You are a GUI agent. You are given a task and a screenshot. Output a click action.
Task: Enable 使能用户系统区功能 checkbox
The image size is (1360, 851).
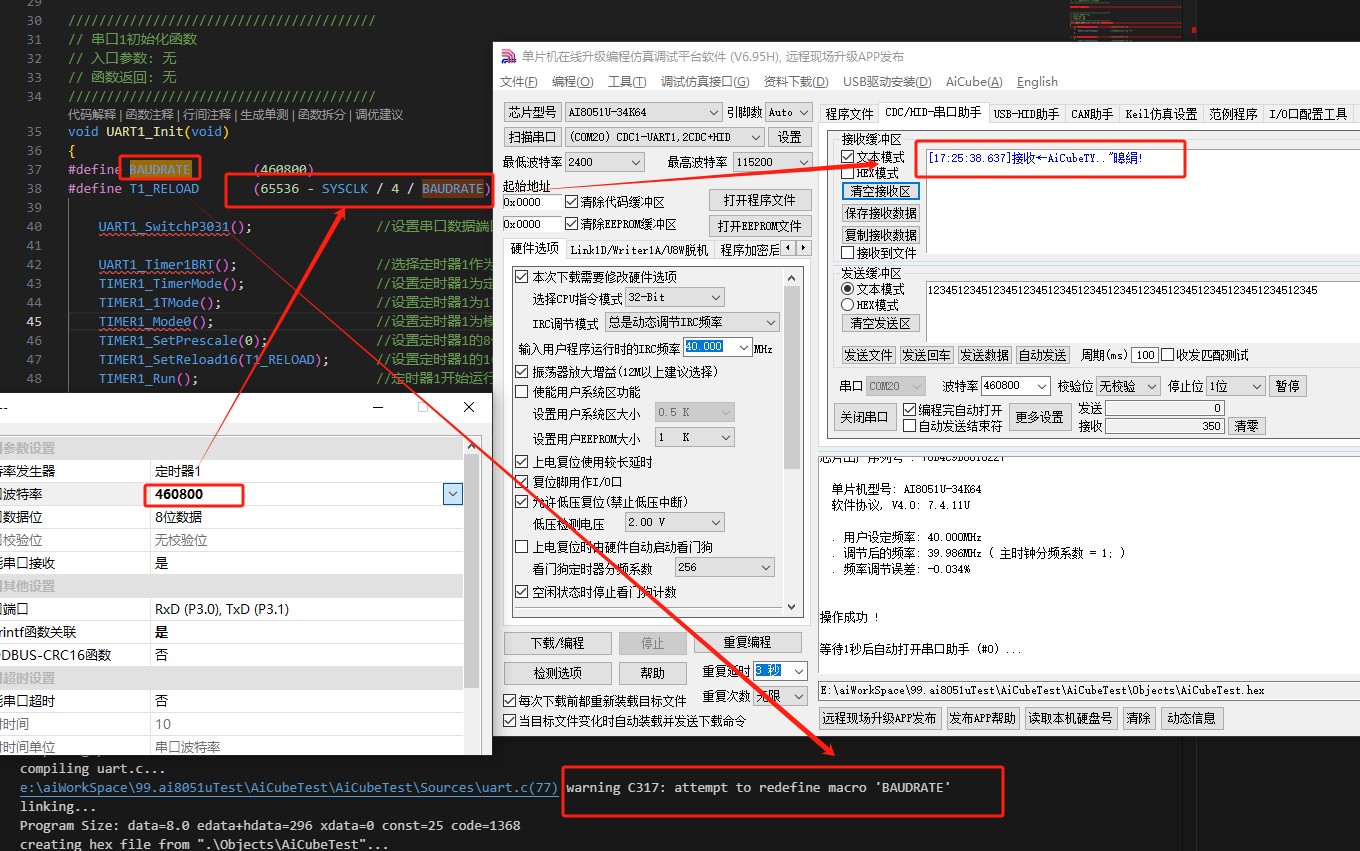click(x=521, y=392)
